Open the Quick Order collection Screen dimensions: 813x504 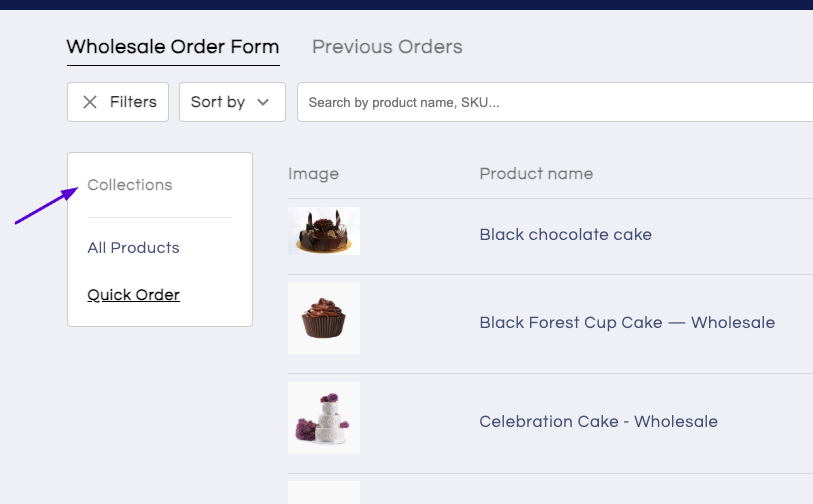[133, 295]
